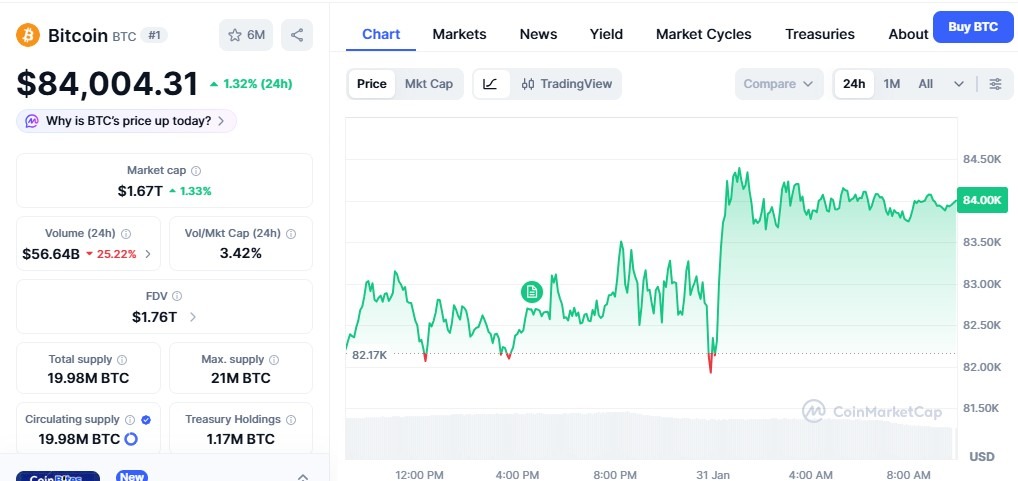Set chart range to All
Viewport: 1018px width, 481px height.
click(926, 84)
